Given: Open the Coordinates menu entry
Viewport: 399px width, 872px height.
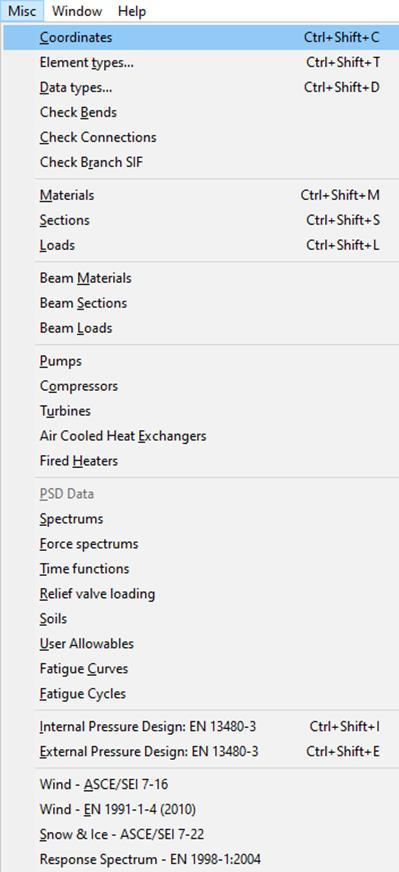Looking at the screenshot, I should (x=201, y=37).
